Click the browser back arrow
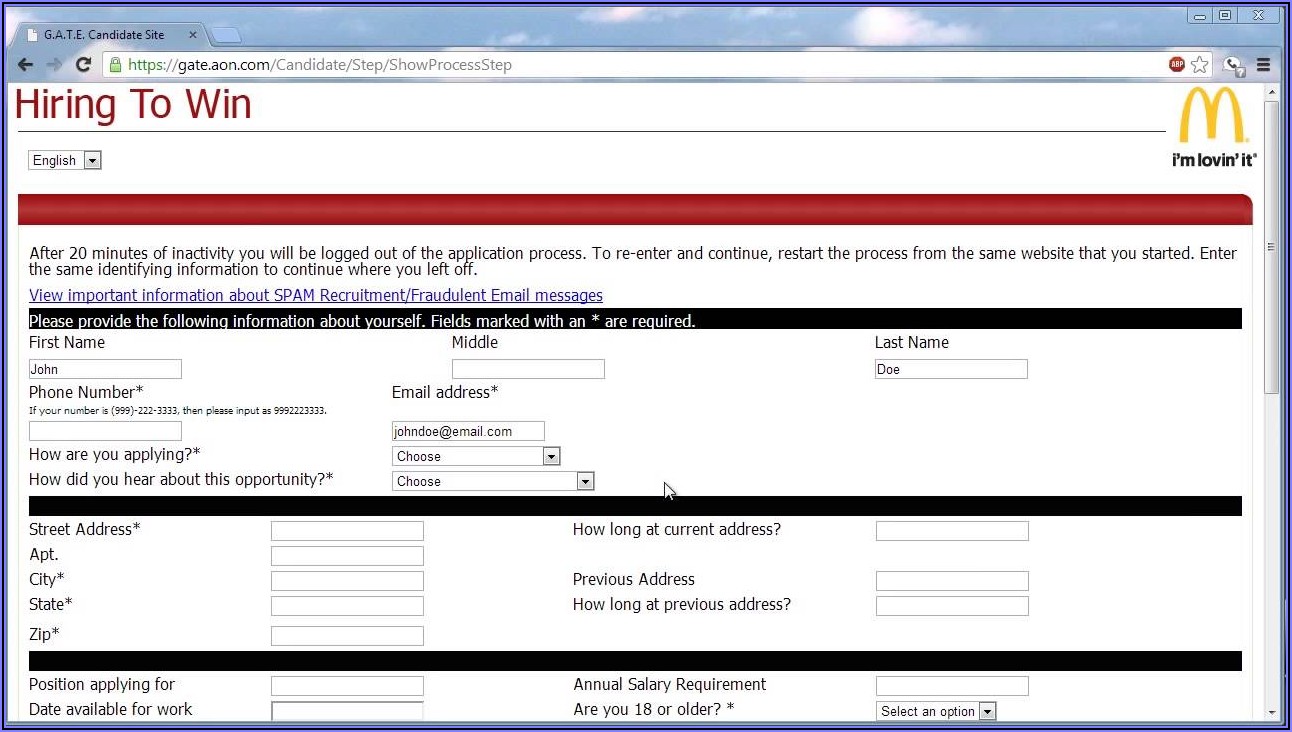This screenshot has width=1292, height=732. coord(25,65)
